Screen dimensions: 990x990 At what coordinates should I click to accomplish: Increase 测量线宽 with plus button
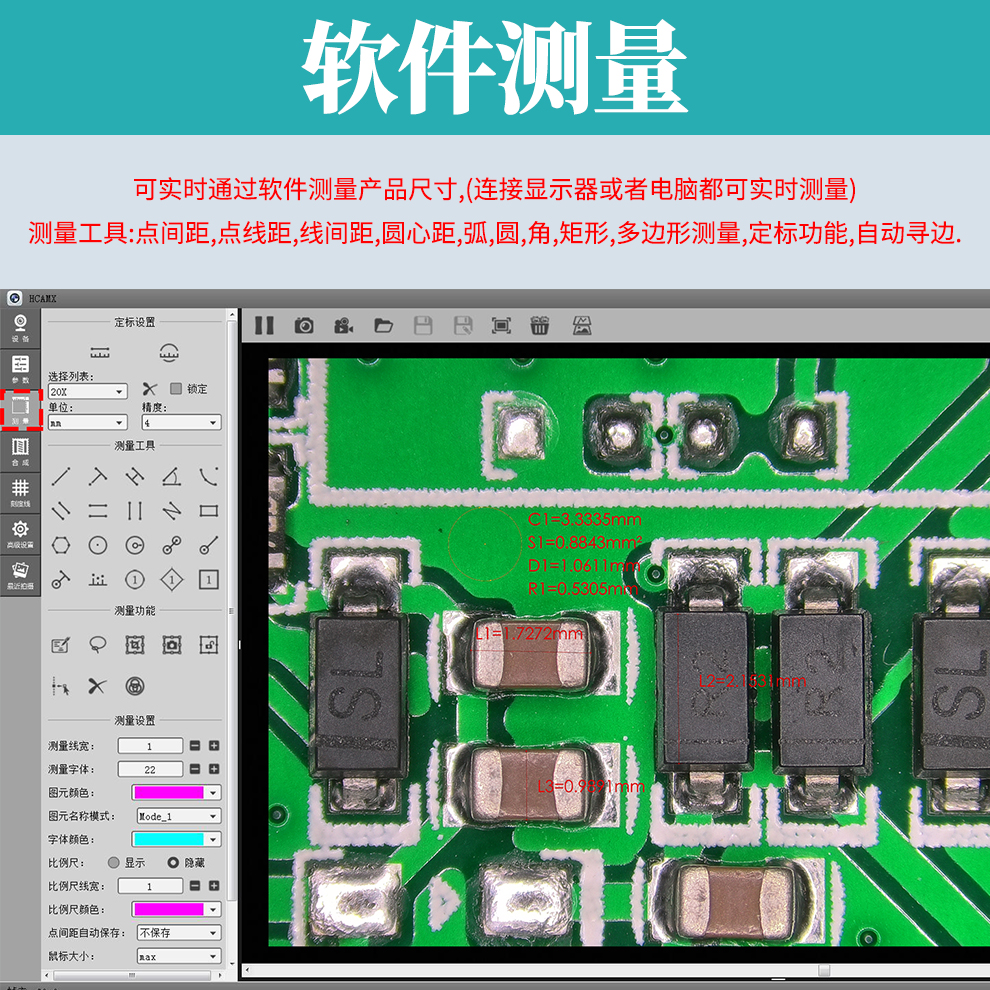213,746
